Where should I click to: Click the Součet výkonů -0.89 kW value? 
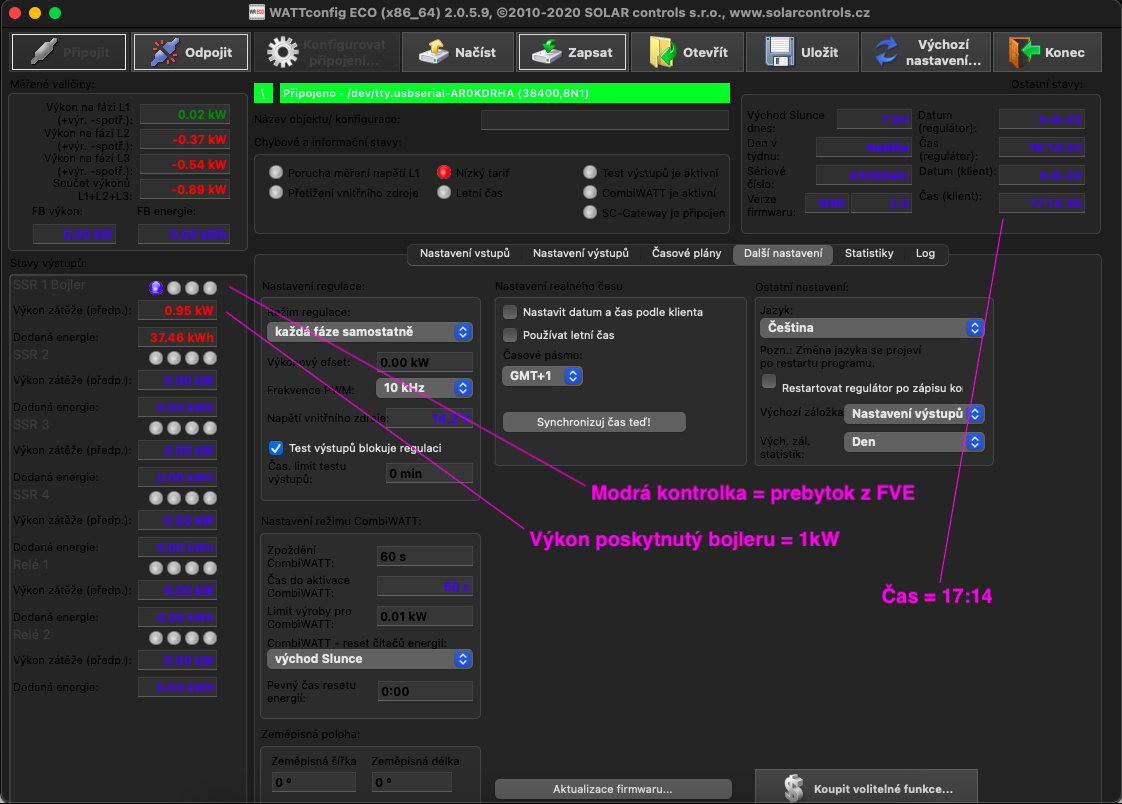[185, 190]
